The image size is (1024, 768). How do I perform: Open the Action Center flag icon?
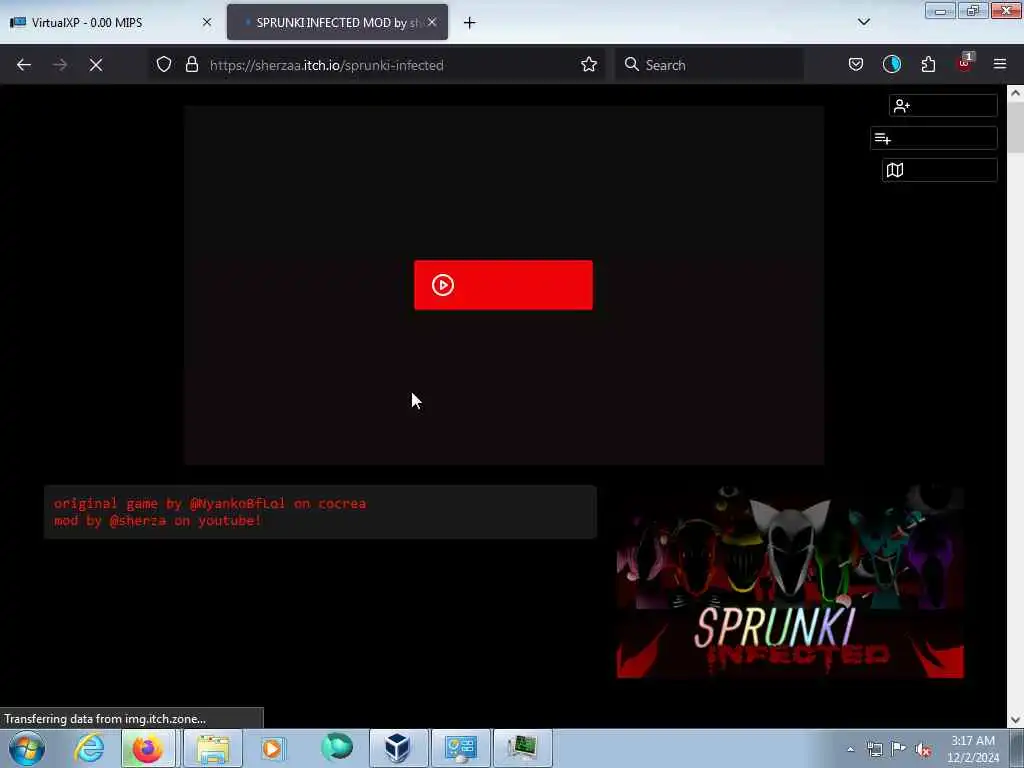[x=899, y=749]
